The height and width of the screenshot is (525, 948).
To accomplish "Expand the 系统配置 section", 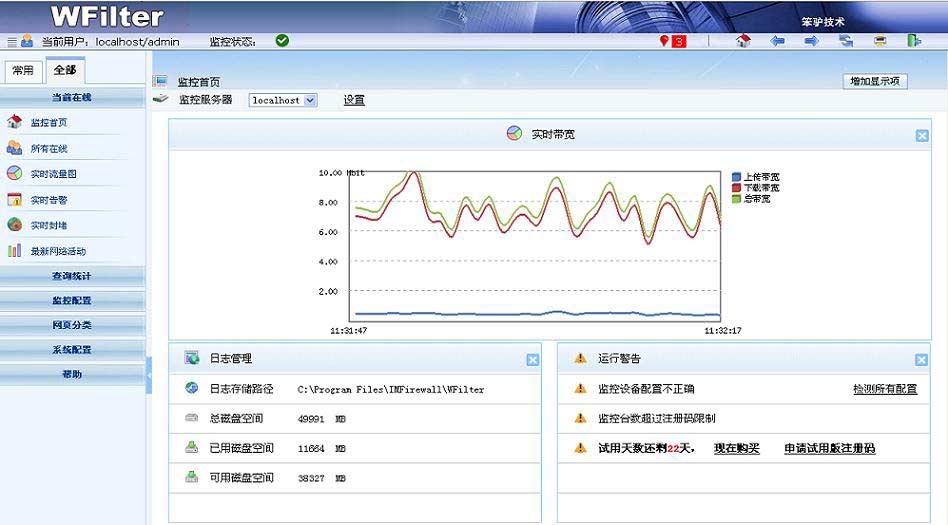I will point(72,350).
